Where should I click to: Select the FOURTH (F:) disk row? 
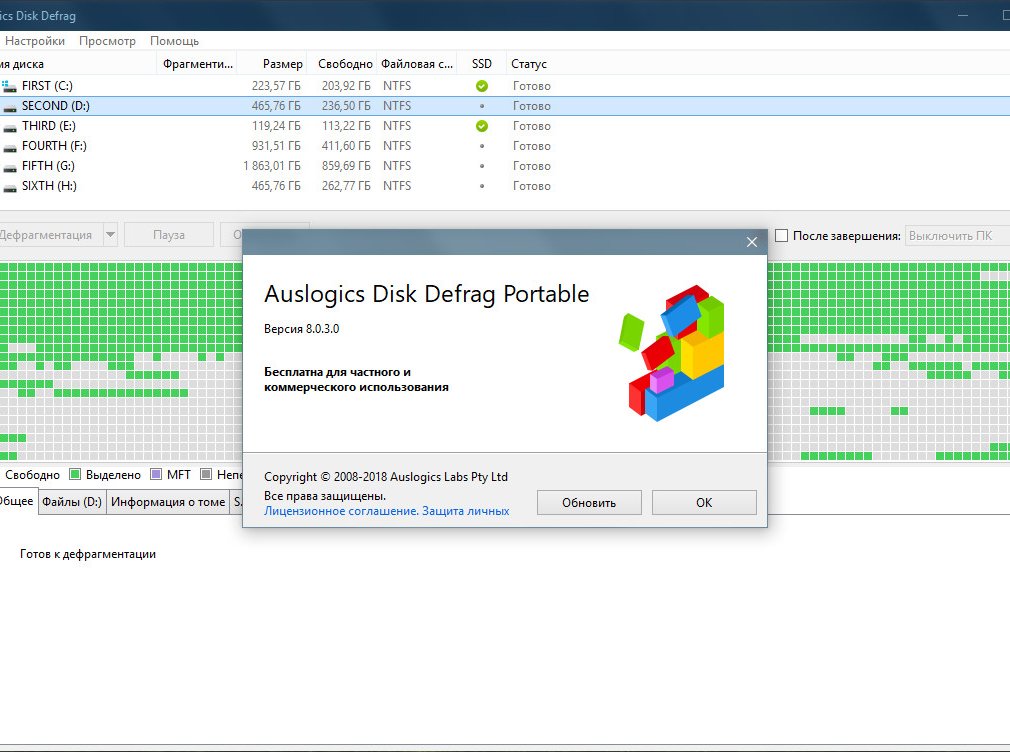(x=505, y=146)
